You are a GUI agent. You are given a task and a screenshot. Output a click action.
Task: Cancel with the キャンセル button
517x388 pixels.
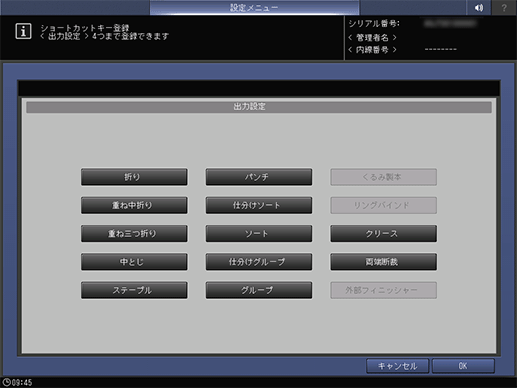click(397, 366)
